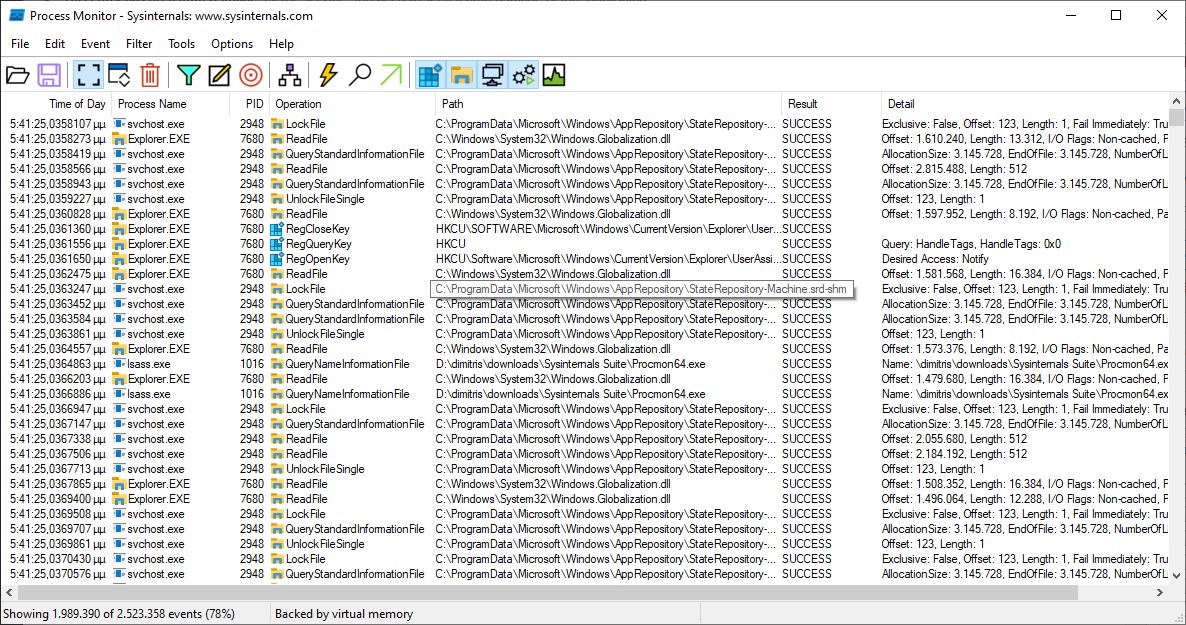Select the 5:41:25,0364863 lsass.exe row

pyautogui.click(x=585, y=364)
